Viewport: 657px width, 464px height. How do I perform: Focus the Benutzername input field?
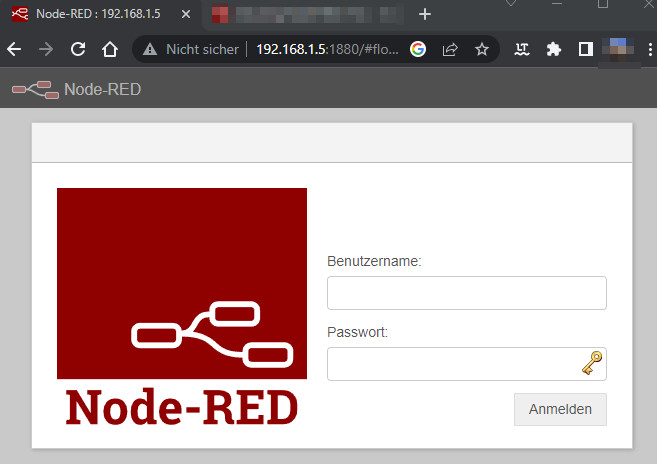pyautogui.click(x=467, y=293)
